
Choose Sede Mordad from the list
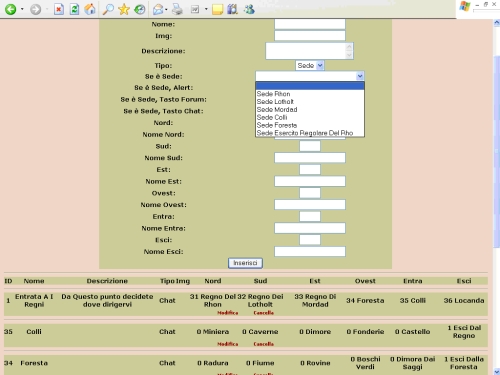click(x=310, y=110)
